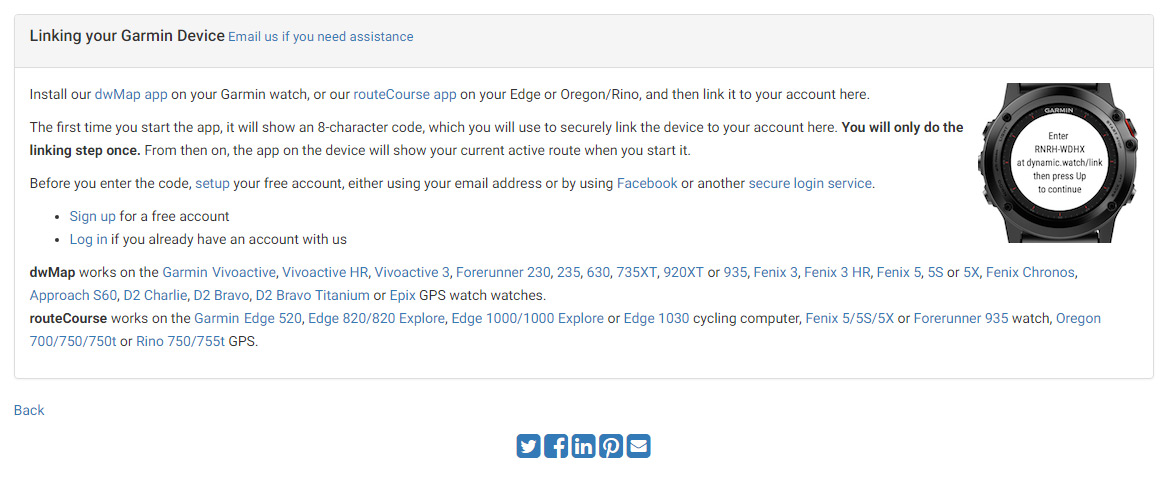Open the Forerunner 935 watch link
Image resolution: width=1164 pixels, height=492 pixels.
click(961, 318)
